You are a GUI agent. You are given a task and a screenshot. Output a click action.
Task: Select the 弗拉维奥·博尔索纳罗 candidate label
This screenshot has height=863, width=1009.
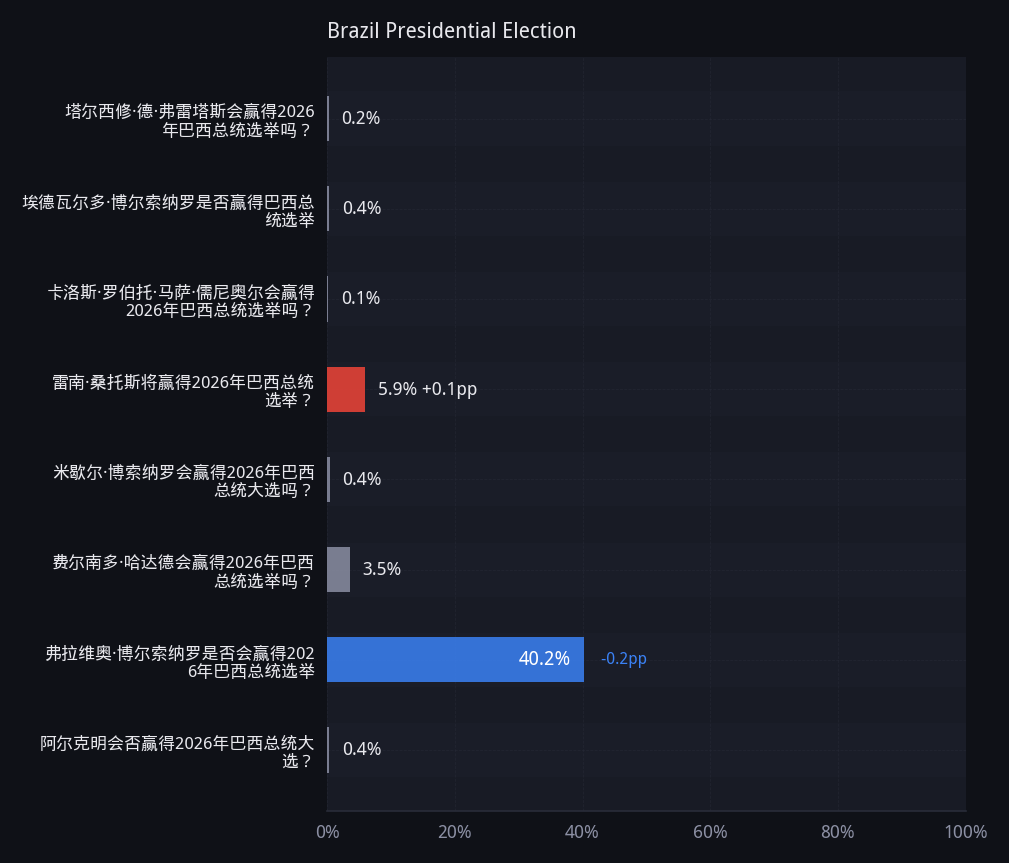point(180,662)
